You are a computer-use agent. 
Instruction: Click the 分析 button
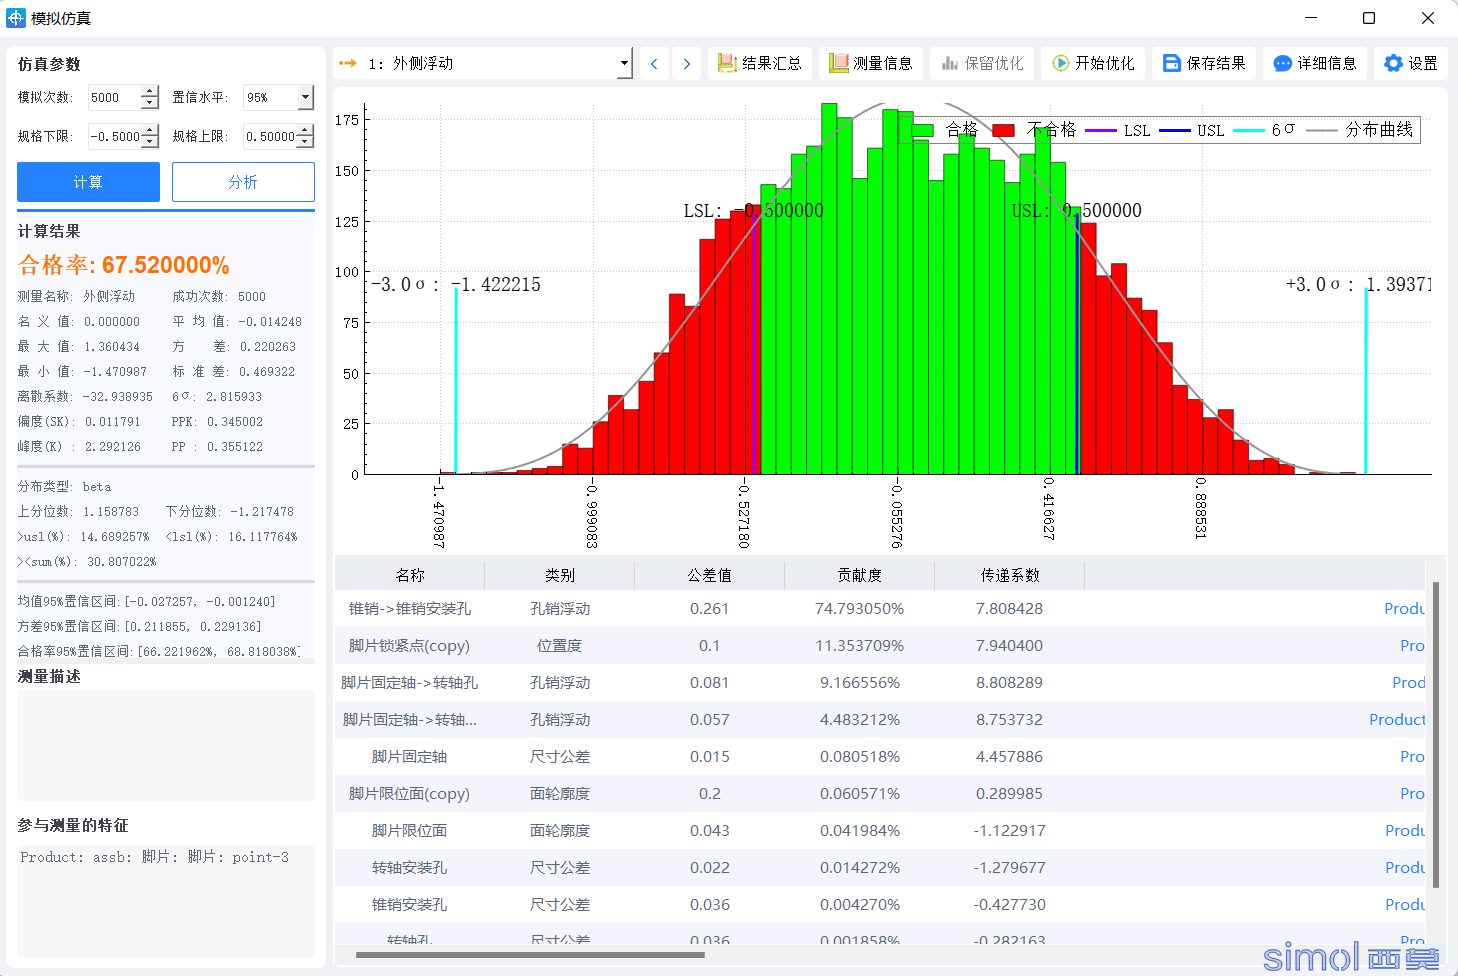tap(243, 182)
